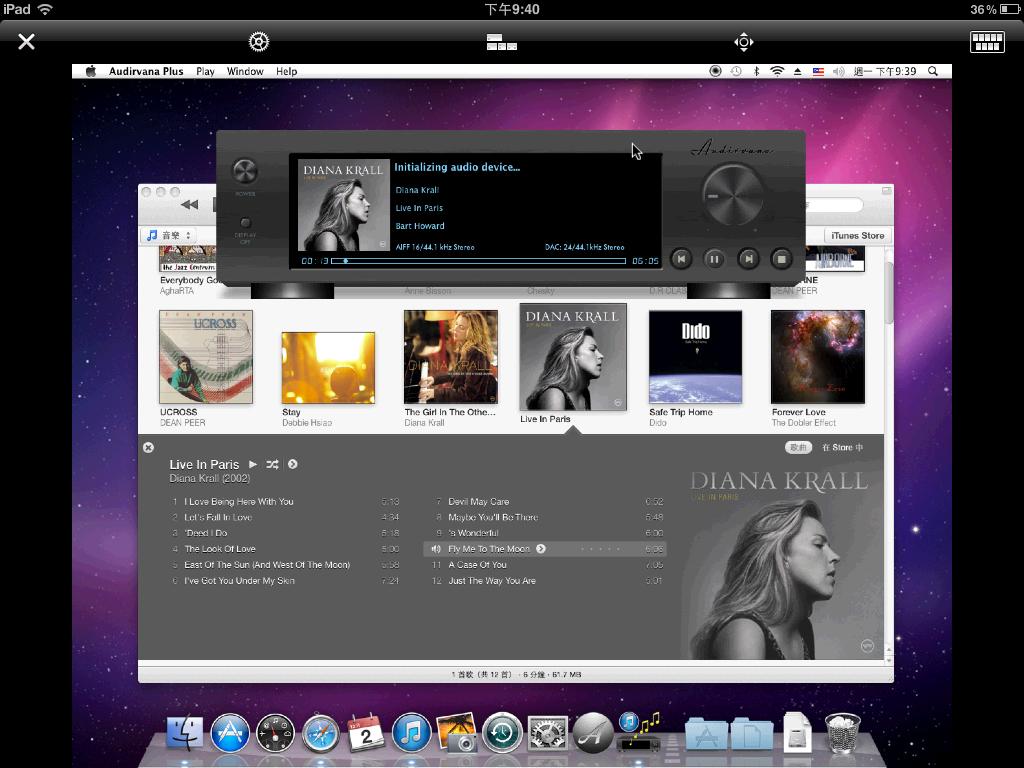Viewport: 1024px width, 768px height.
Task: Select track 'Let's Fall In Love'
Action: pos(285,517)
